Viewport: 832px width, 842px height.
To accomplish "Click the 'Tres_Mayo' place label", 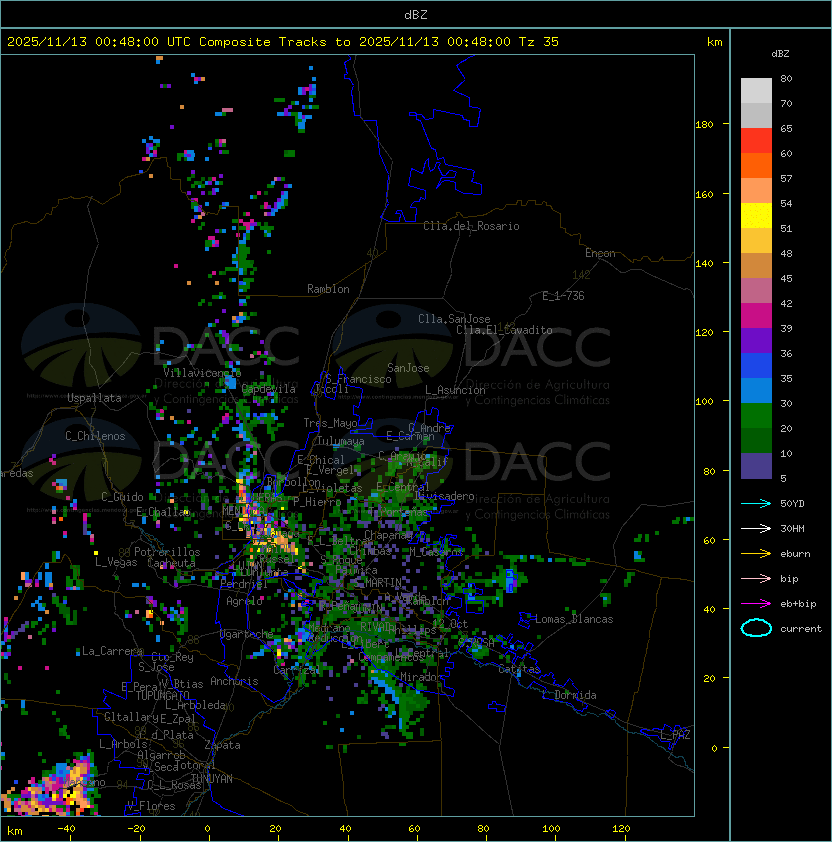I will 330,423.
